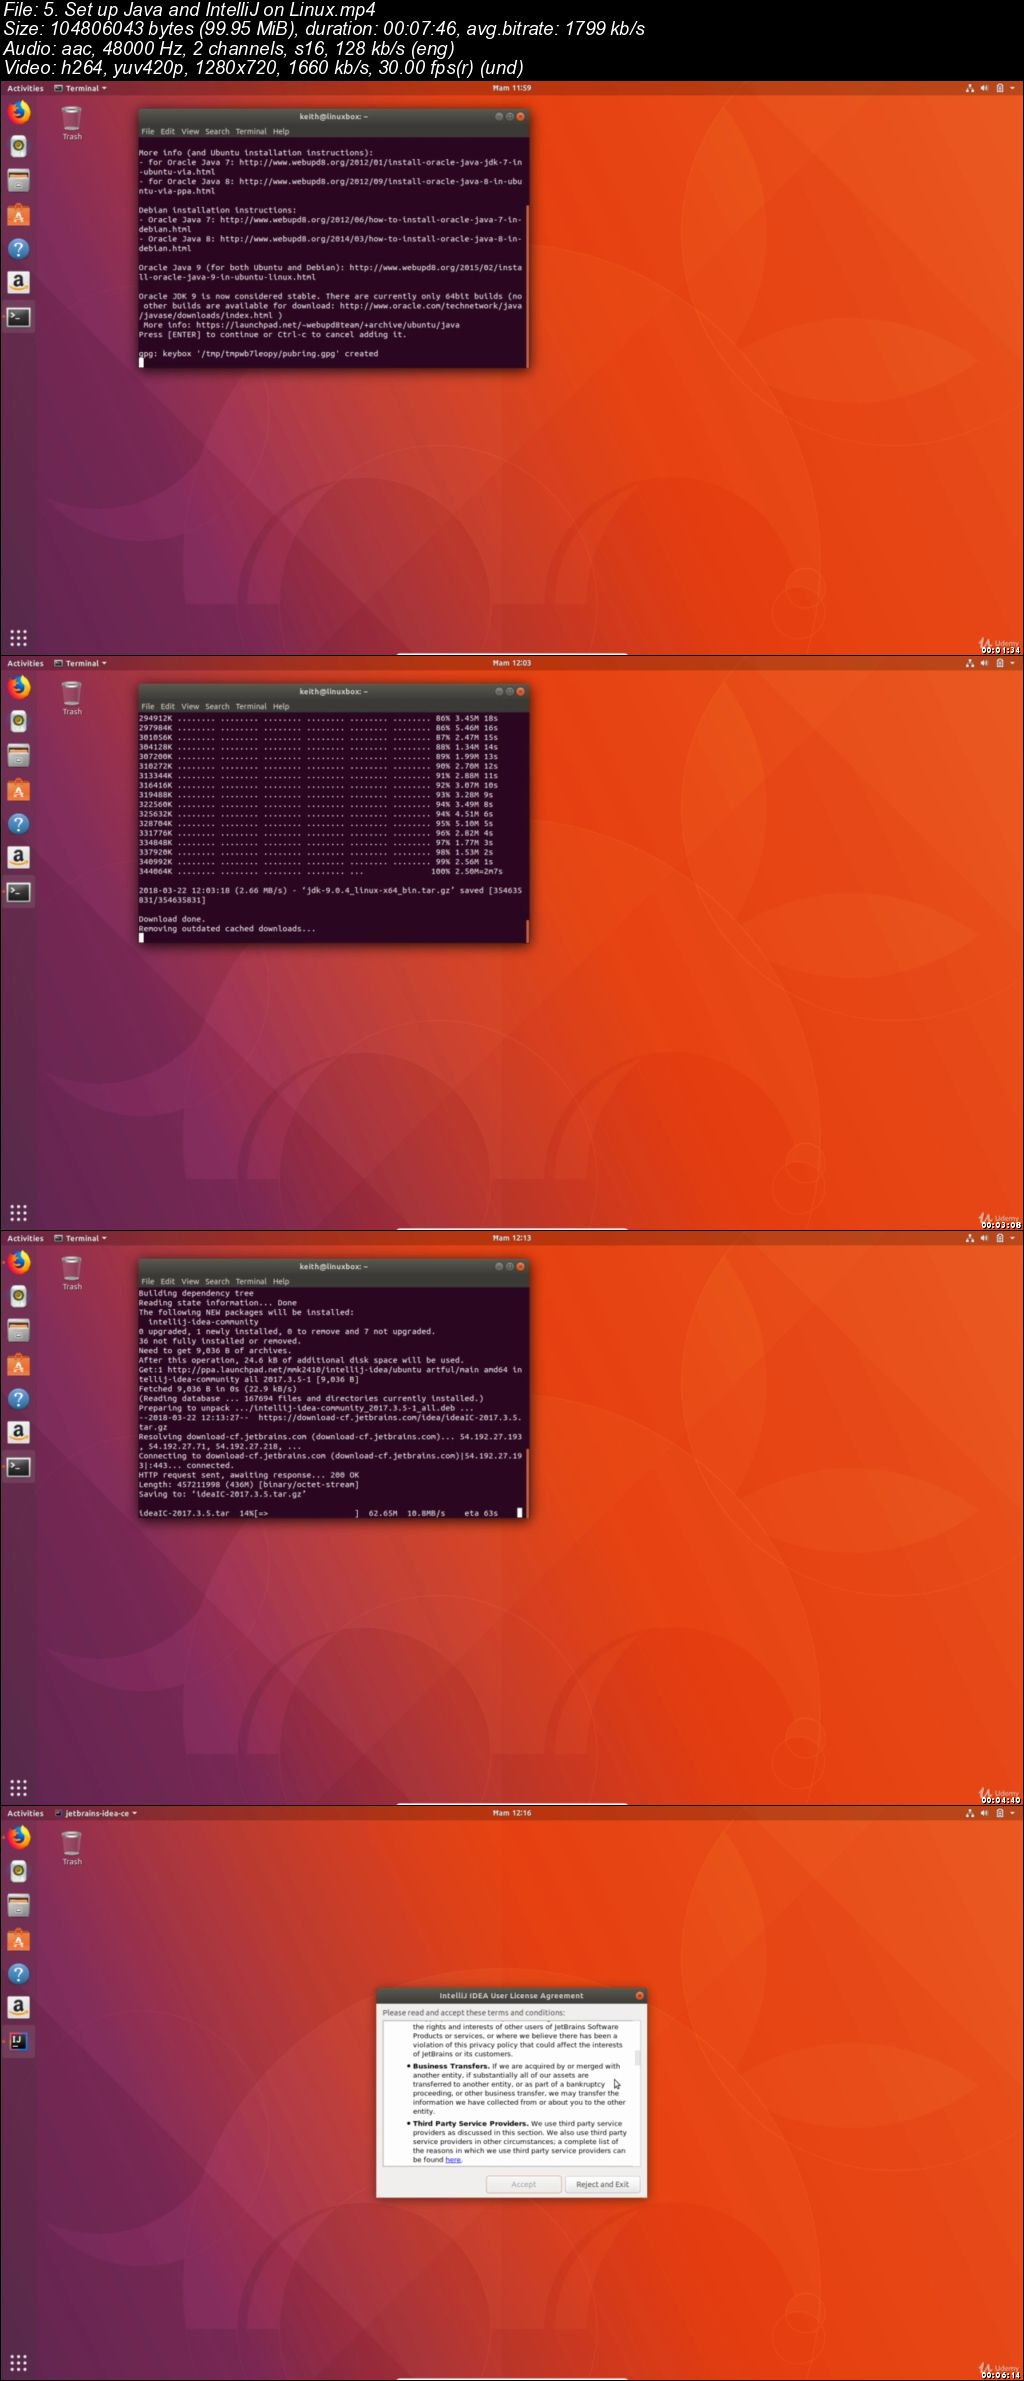This screenshot has width=1024, height=2381.
Task: Launch Rhythmbox from the dock in the 12:13 frame
Action: 18,1297
